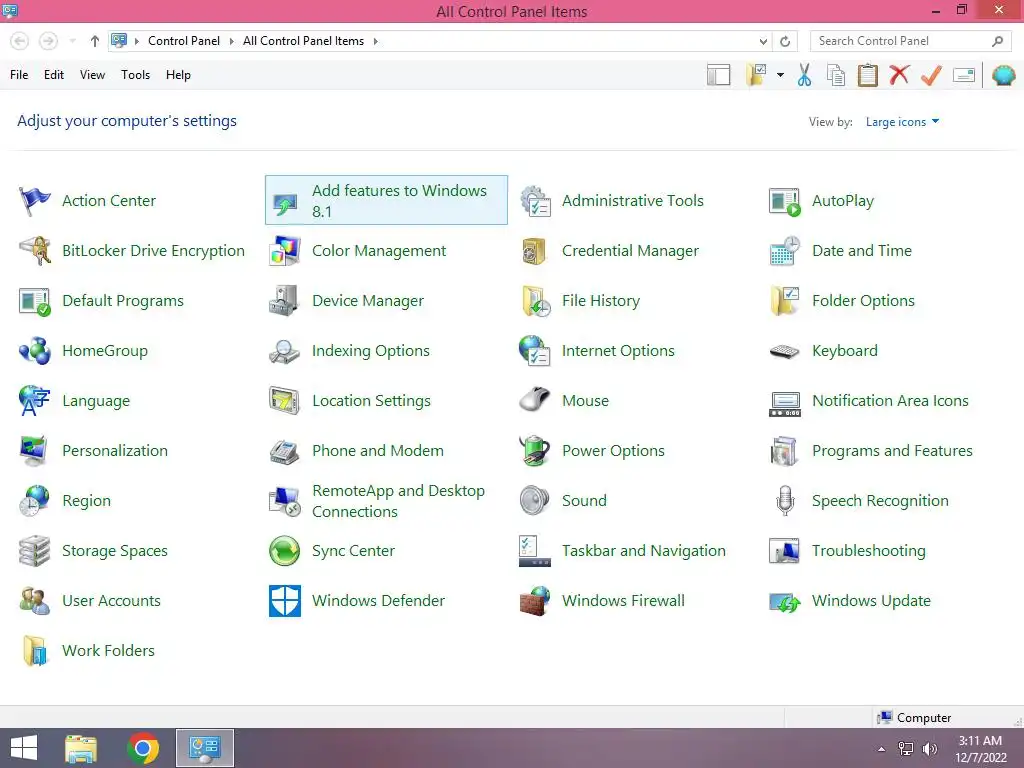Open the Location Settings link
The height and width of the screenshot is (768, 1024).
click(x=371, y=400)
